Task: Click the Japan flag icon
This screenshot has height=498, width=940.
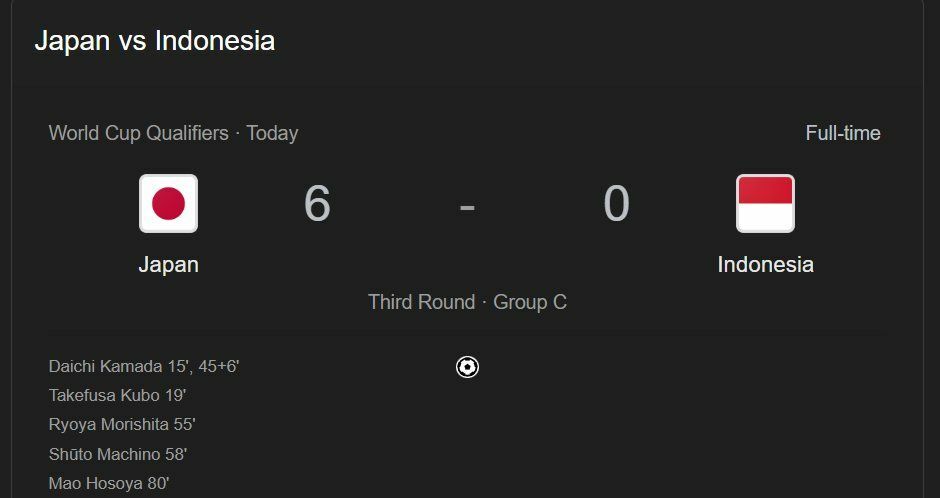Action: tap(168, 203)
